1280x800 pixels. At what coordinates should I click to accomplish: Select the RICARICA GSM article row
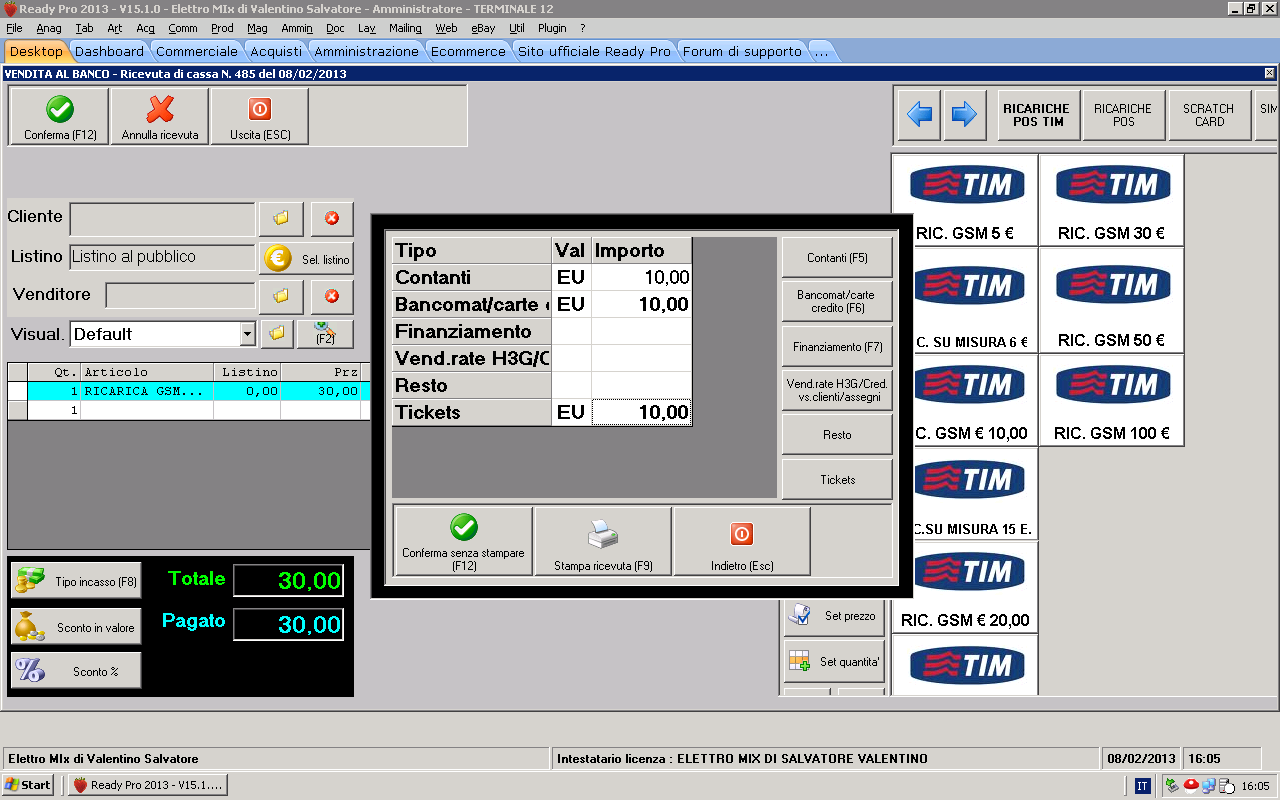(189, 391)
